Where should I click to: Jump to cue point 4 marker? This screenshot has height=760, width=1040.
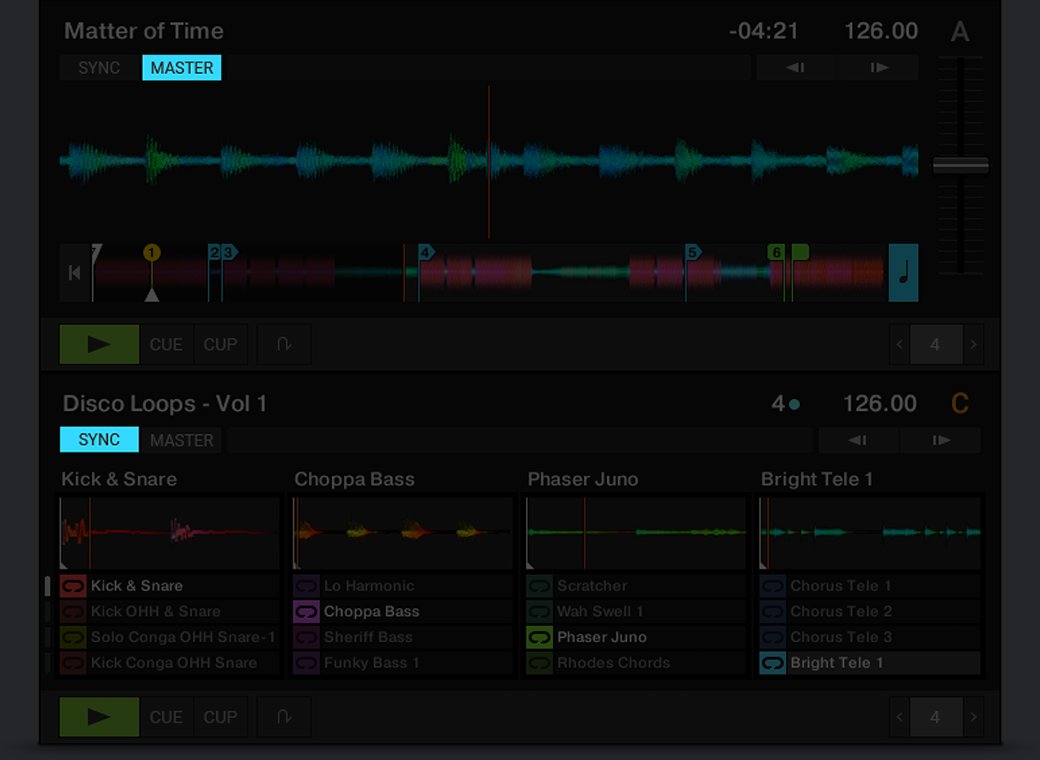pyautogui.click(x=426, y=252)
